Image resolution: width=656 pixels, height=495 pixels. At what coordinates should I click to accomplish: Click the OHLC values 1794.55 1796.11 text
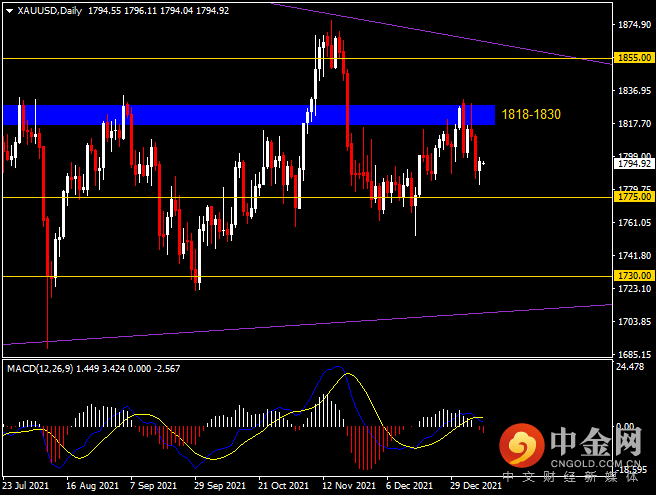coord(122,11)
